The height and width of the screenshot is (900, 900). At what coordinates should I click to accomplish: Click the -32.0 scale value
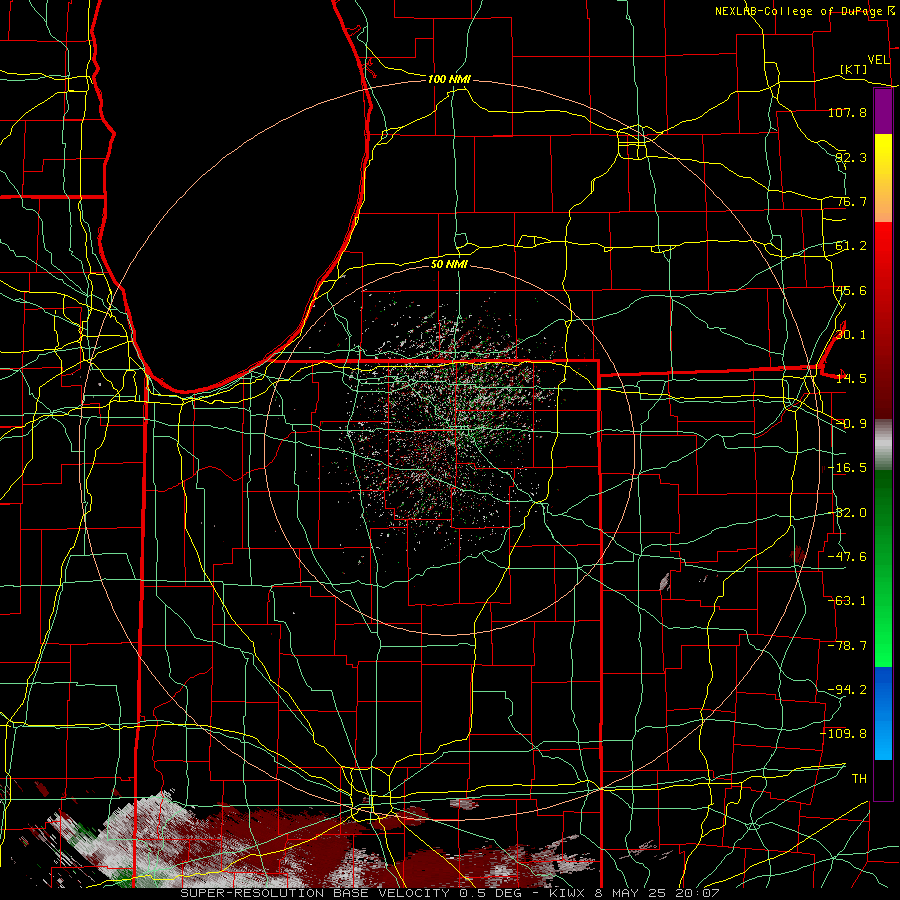(x=847, y=513)
